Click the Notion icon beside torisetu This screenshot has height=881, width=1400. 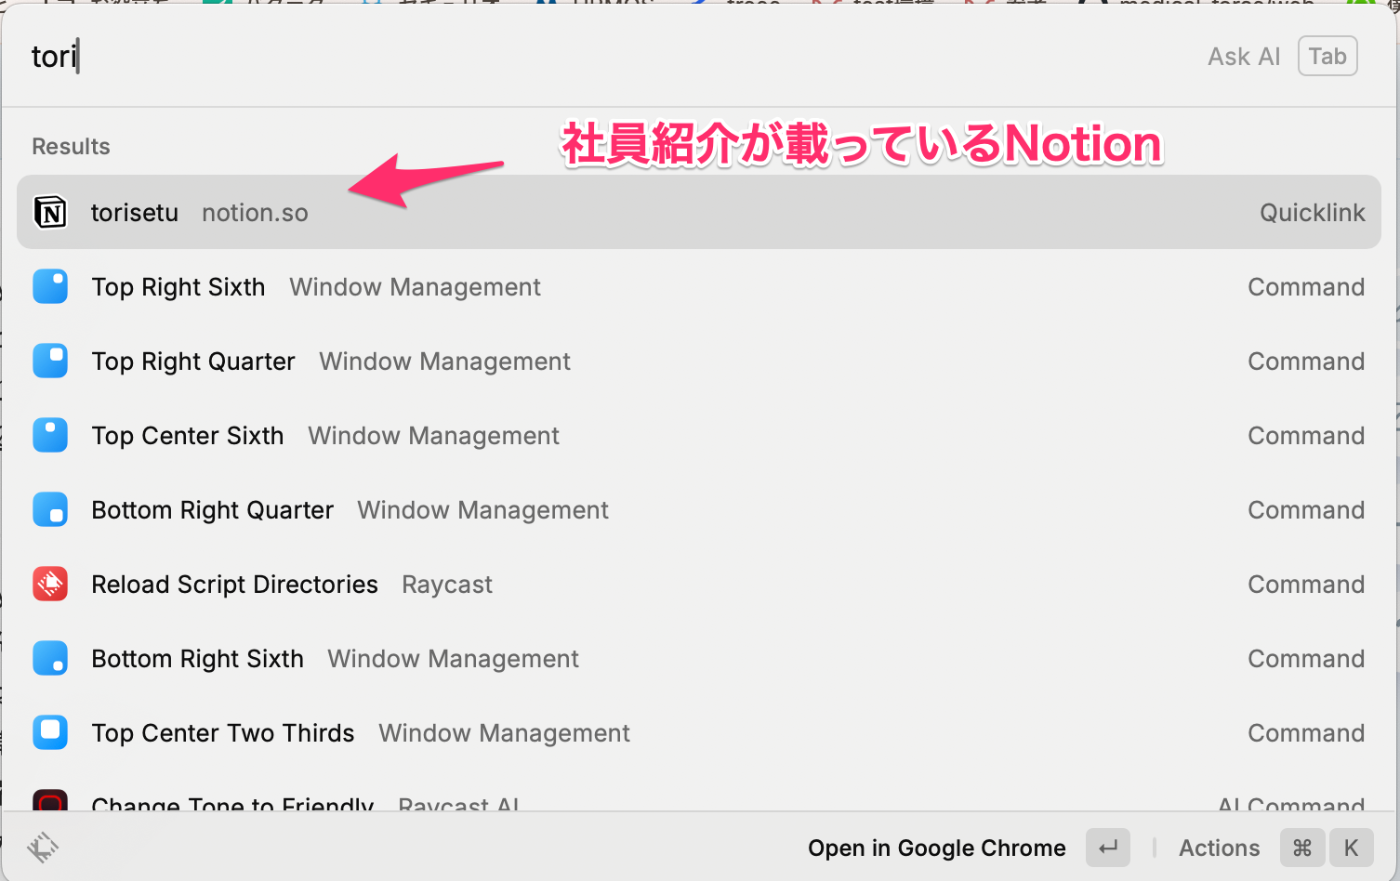pos(50,212)
